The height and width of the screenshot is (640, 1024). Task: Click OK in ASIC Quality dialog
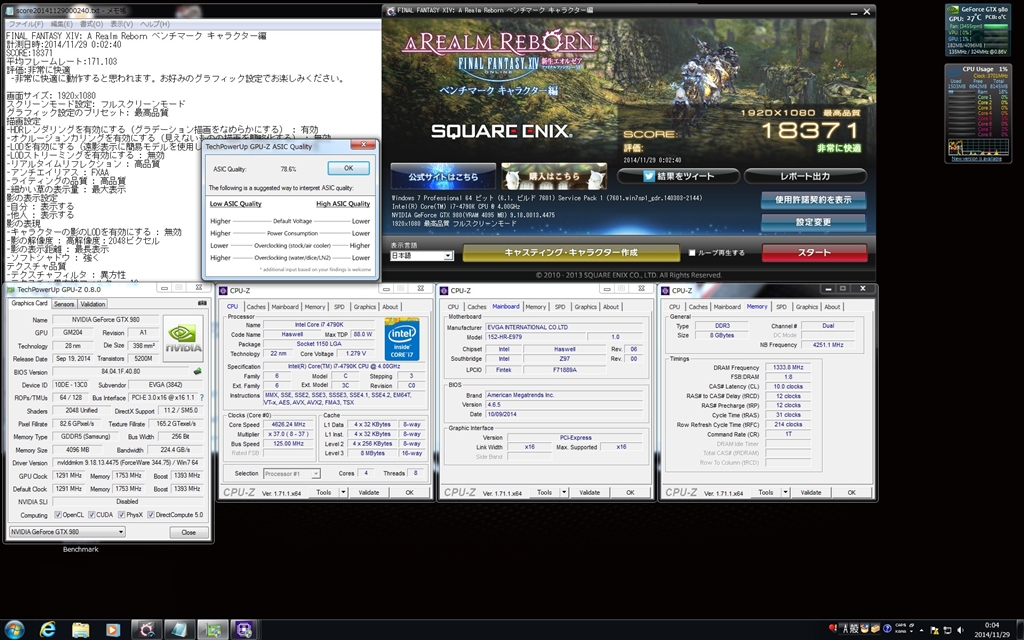[348, 168]
